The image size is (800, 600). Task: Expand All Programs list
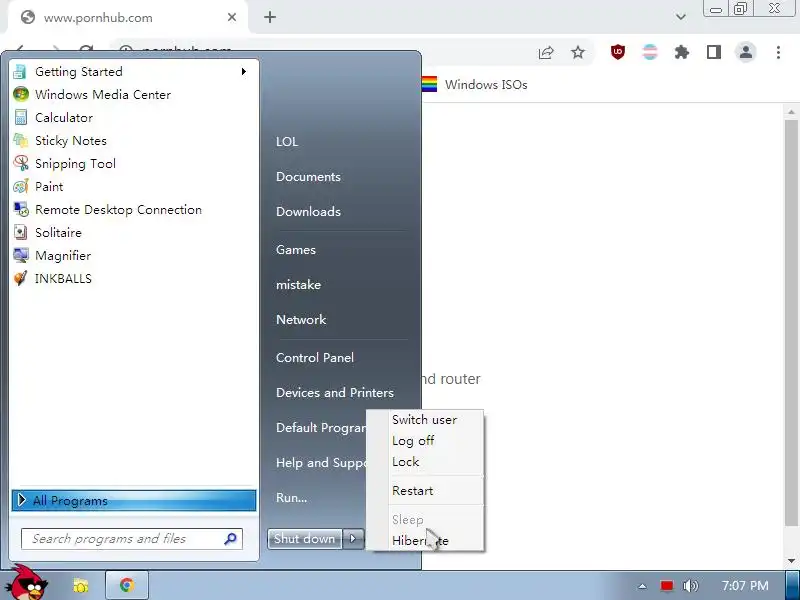coord(134,501)
